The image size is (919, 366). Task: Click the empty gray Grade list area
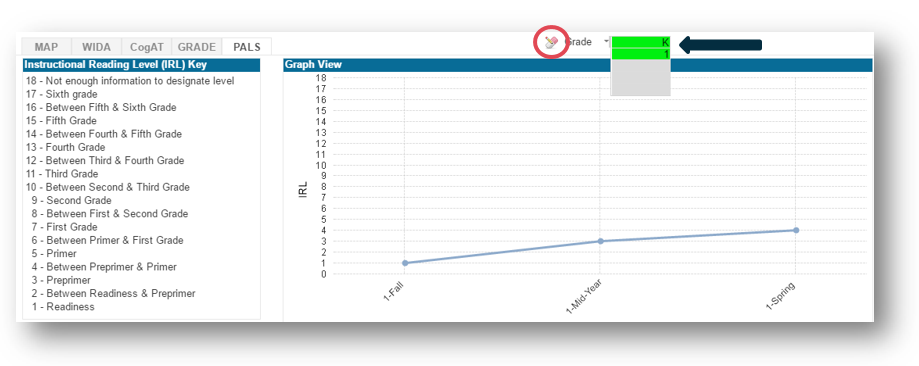641,77
